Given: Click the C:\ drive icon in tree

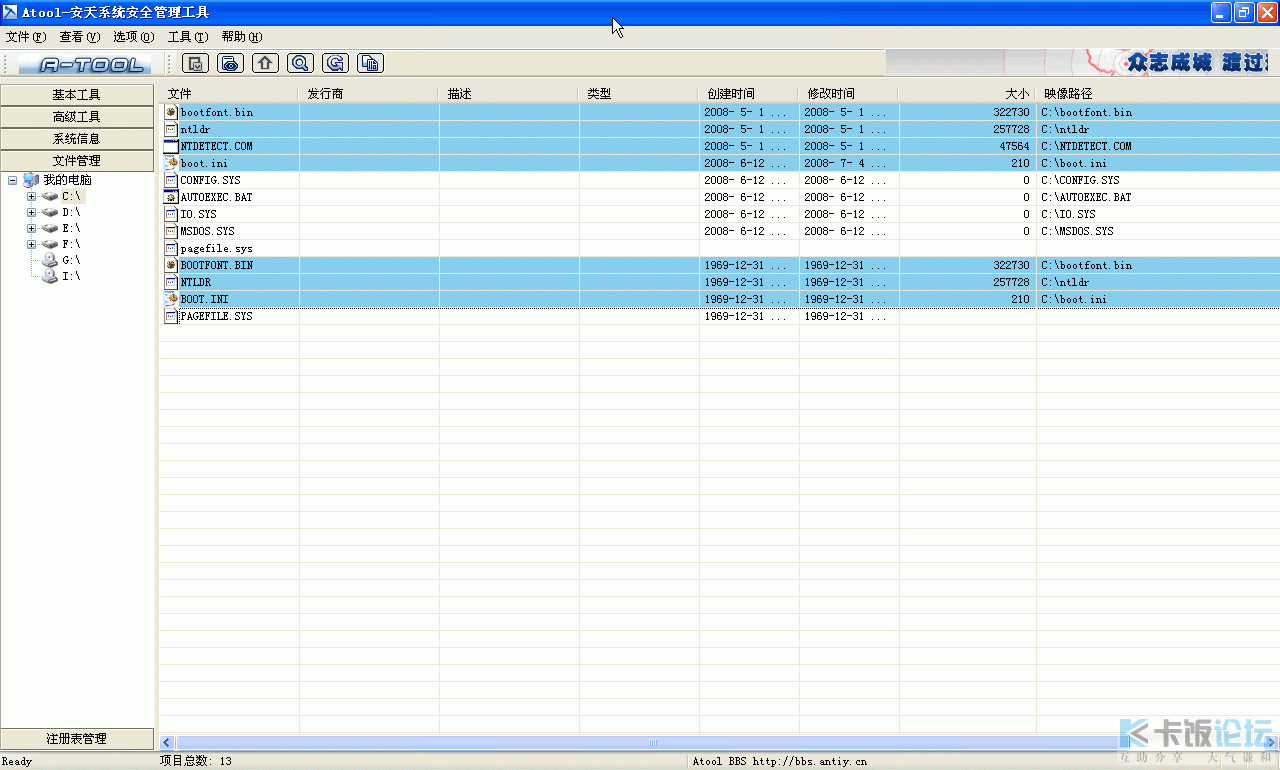Looking at the screenshot, I should [50, 196].
